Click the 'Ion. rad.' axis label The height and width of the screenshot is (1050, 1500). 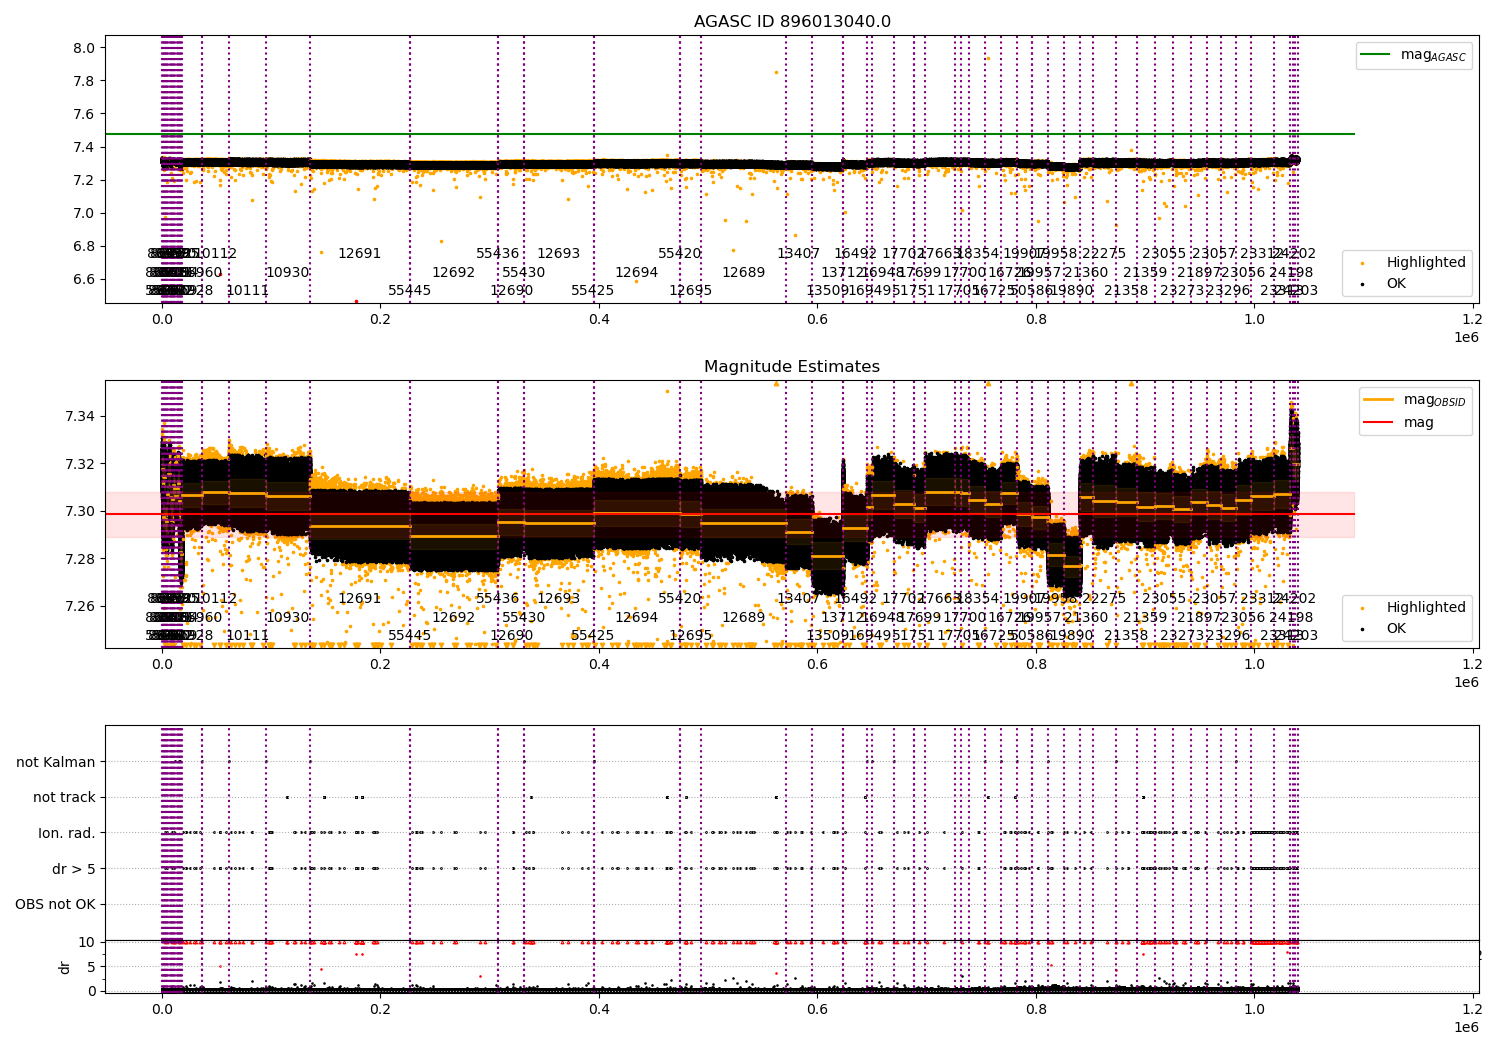point(67,833)
